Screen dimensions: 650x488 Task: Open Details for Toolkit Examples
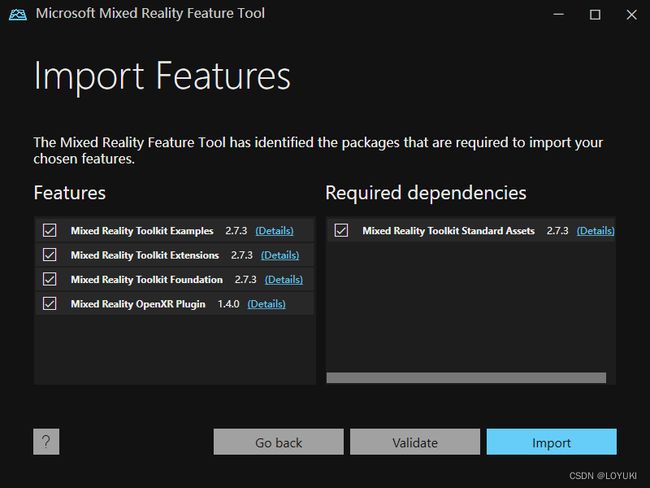tap(274, 231)
